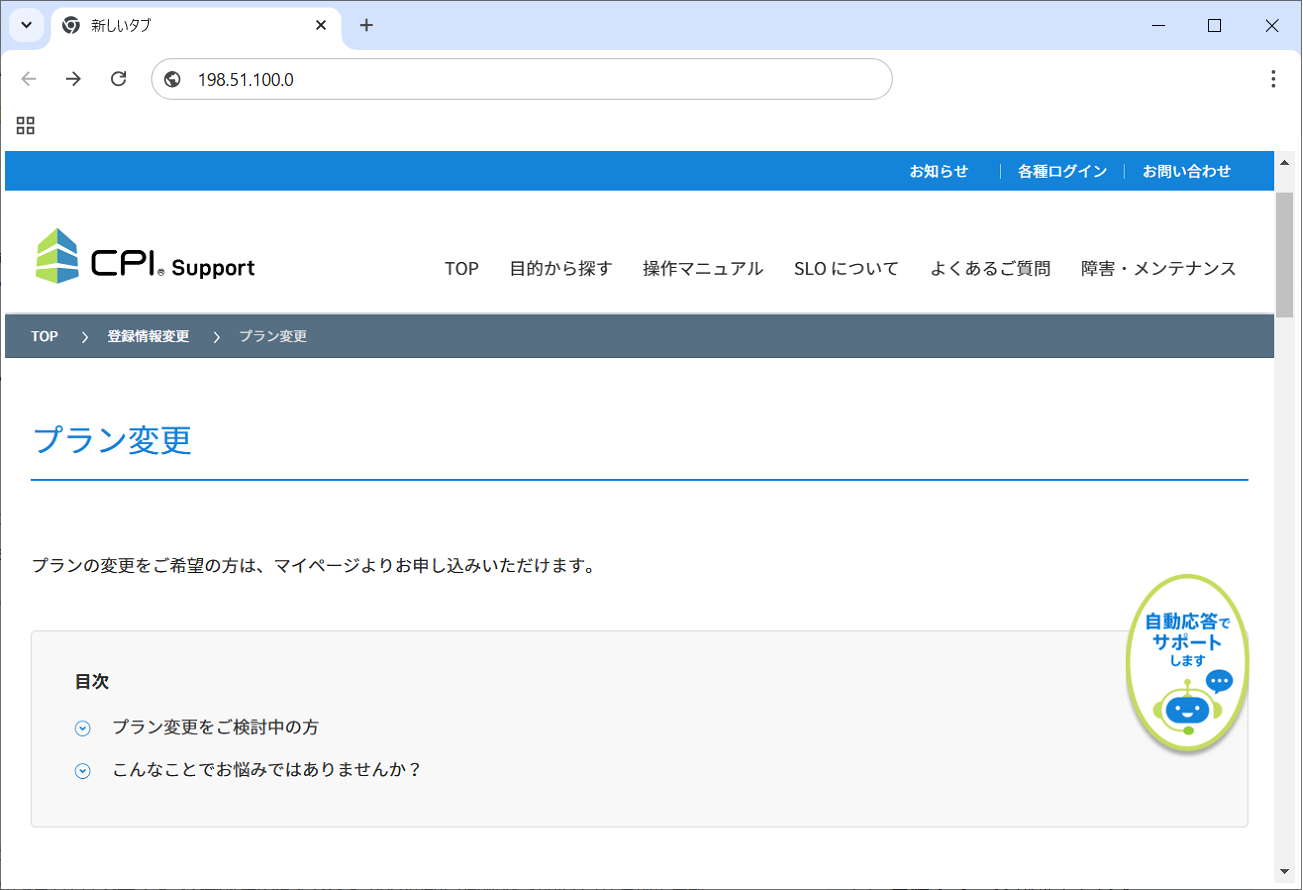
Task: Click the CPI Support logo
Action: [x=145, y=257]
